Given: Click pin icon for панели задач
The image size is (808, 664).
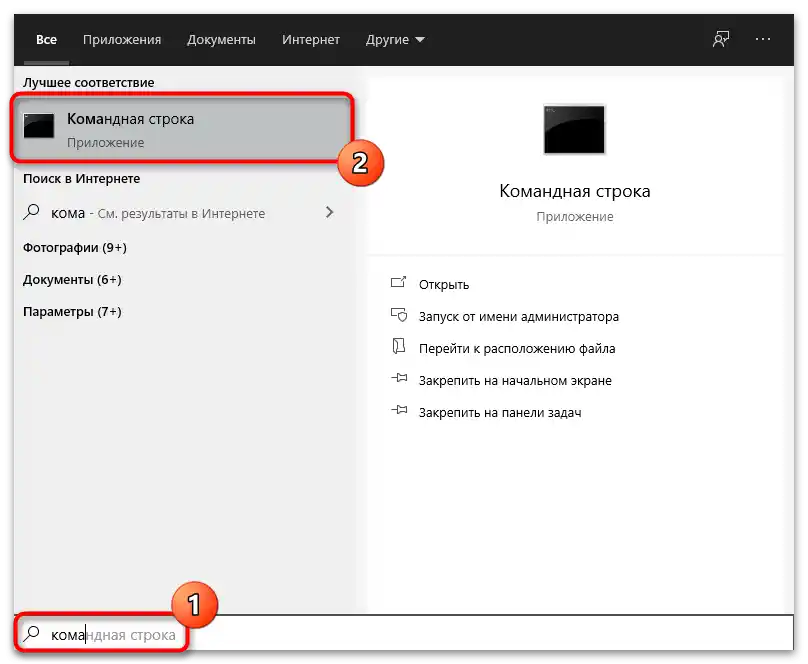Looking at the screenshot, I should tap(399, 411).
